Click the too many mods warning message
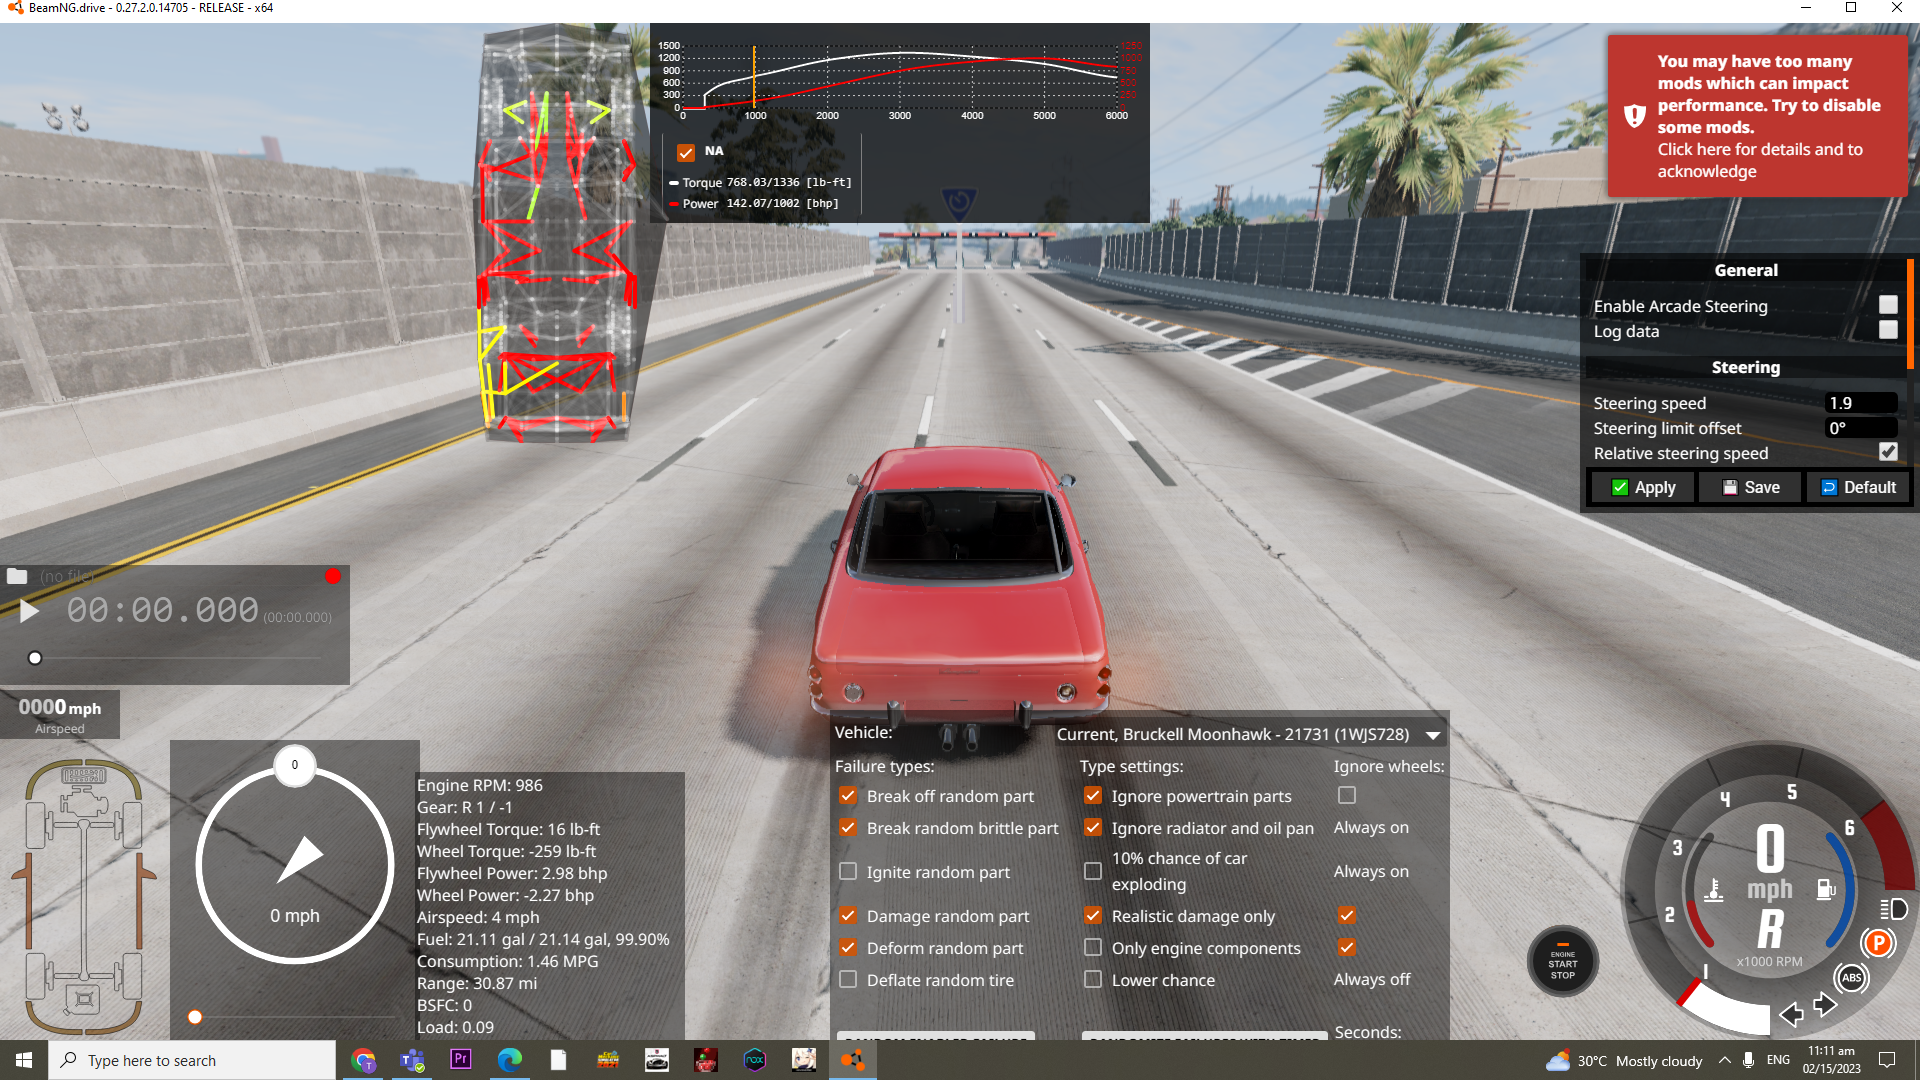Image resolution: width=1920 pixels, height=1080 pixels. (1757, 116)
